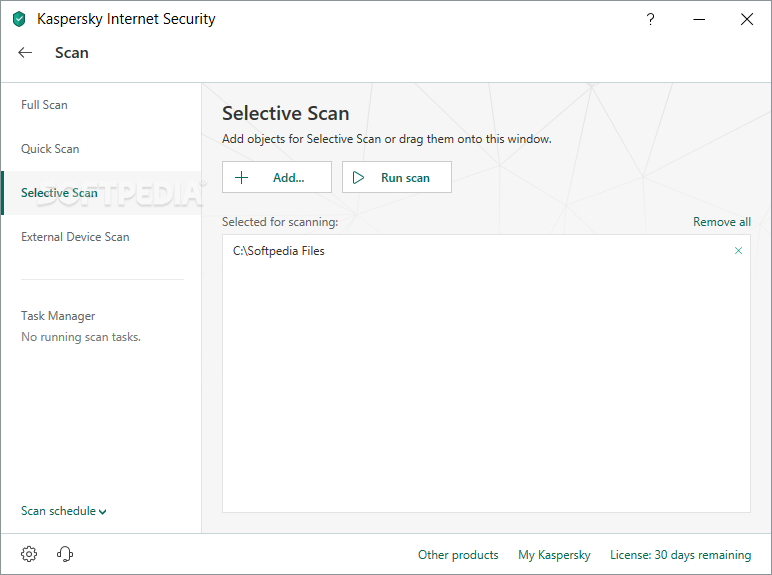This screenshot has height=575, width=772.
Task: Click the Add... button
Action: pos(277,177)
